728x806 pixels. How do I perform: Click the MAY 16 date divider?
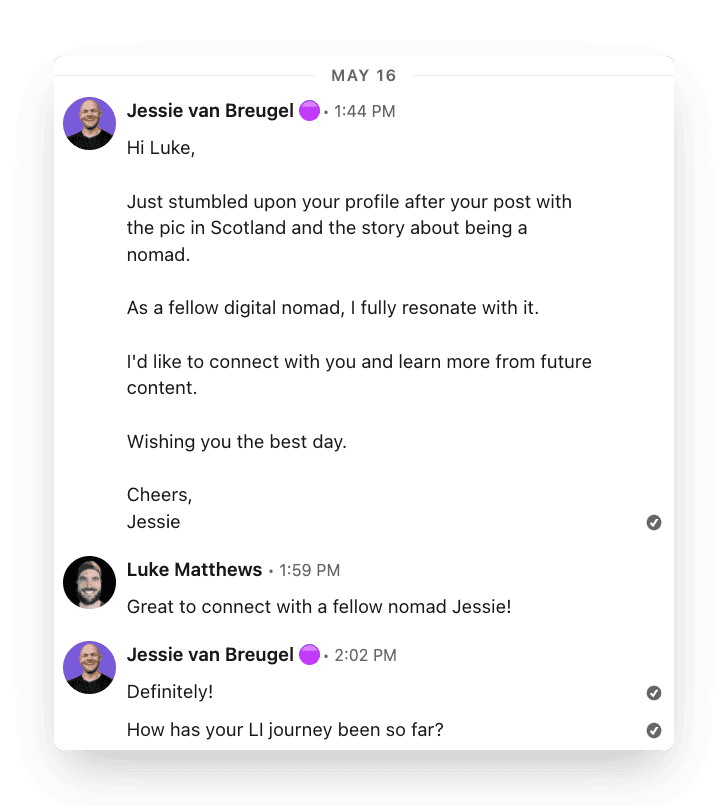tap(364, 76)
